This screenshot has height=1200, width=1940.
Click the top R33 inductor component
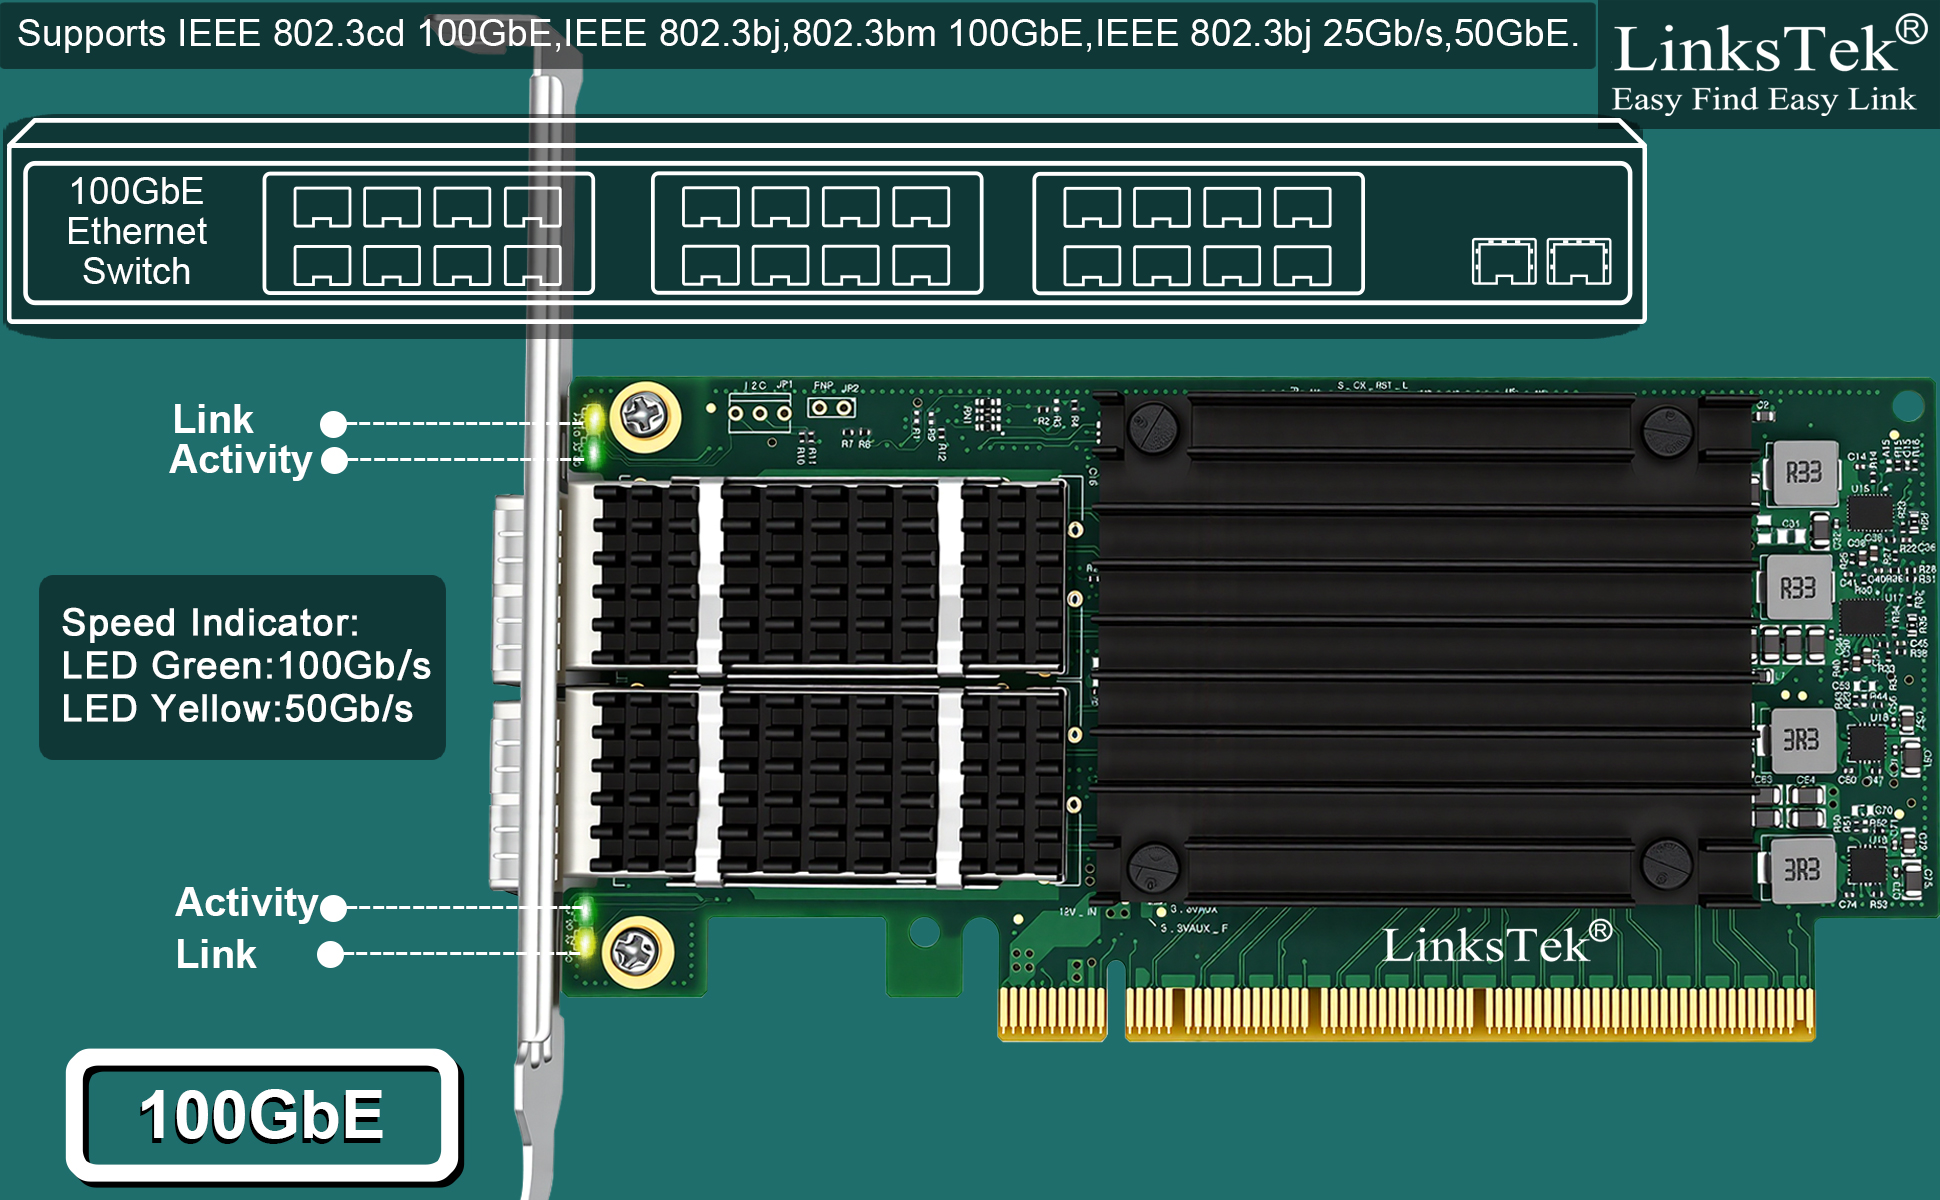(1803, 472)
